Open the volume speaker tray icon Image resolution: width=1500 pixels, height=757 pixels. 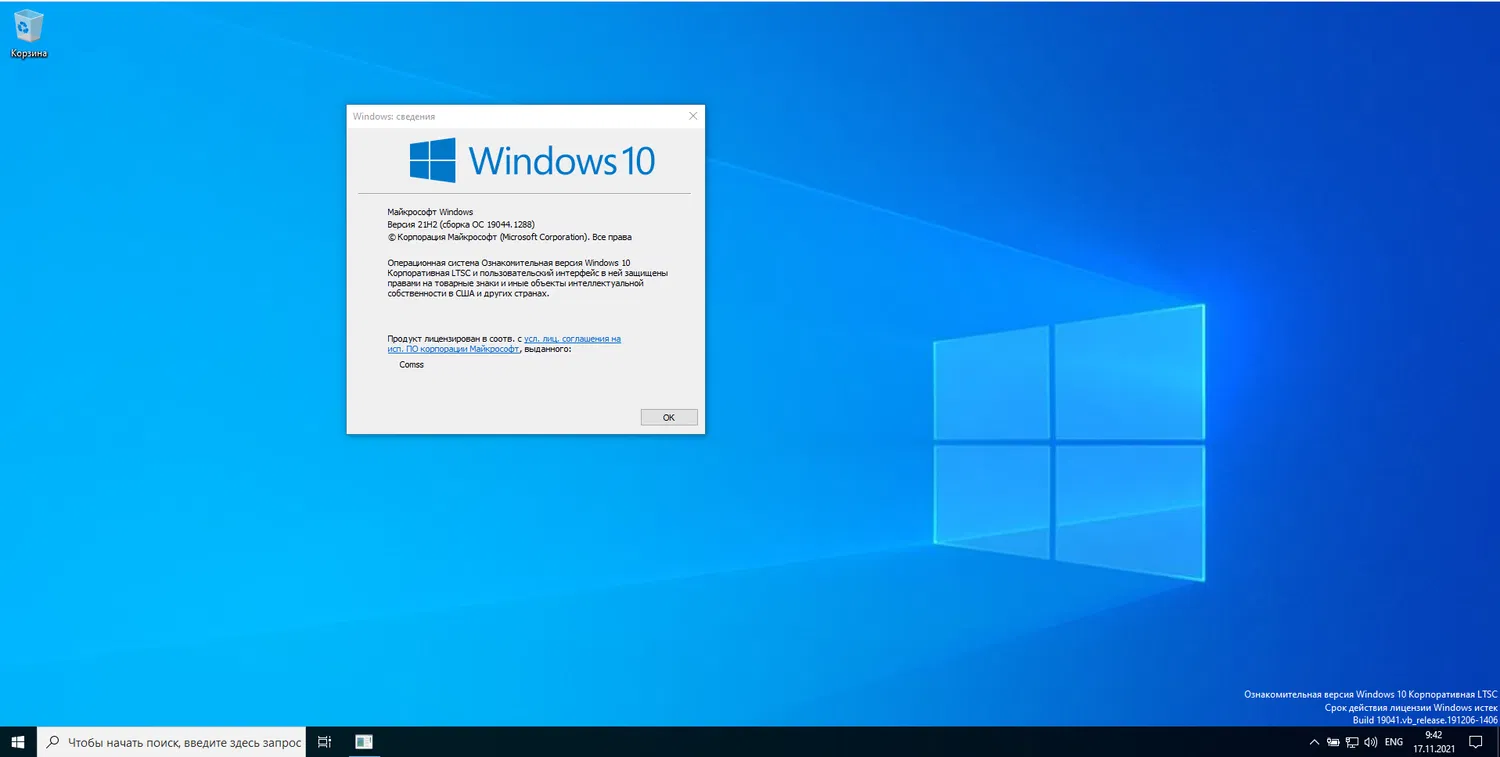click(1371, 742)
